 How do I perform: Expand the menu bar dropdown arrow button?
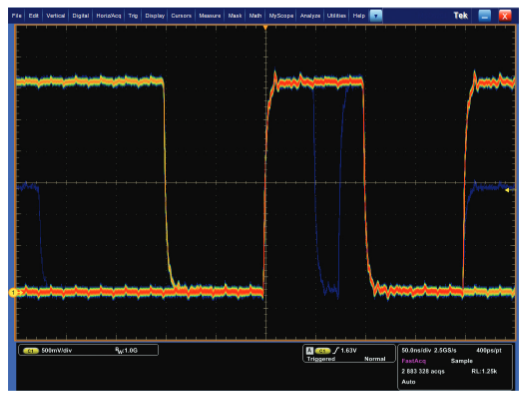click(376, 16)
